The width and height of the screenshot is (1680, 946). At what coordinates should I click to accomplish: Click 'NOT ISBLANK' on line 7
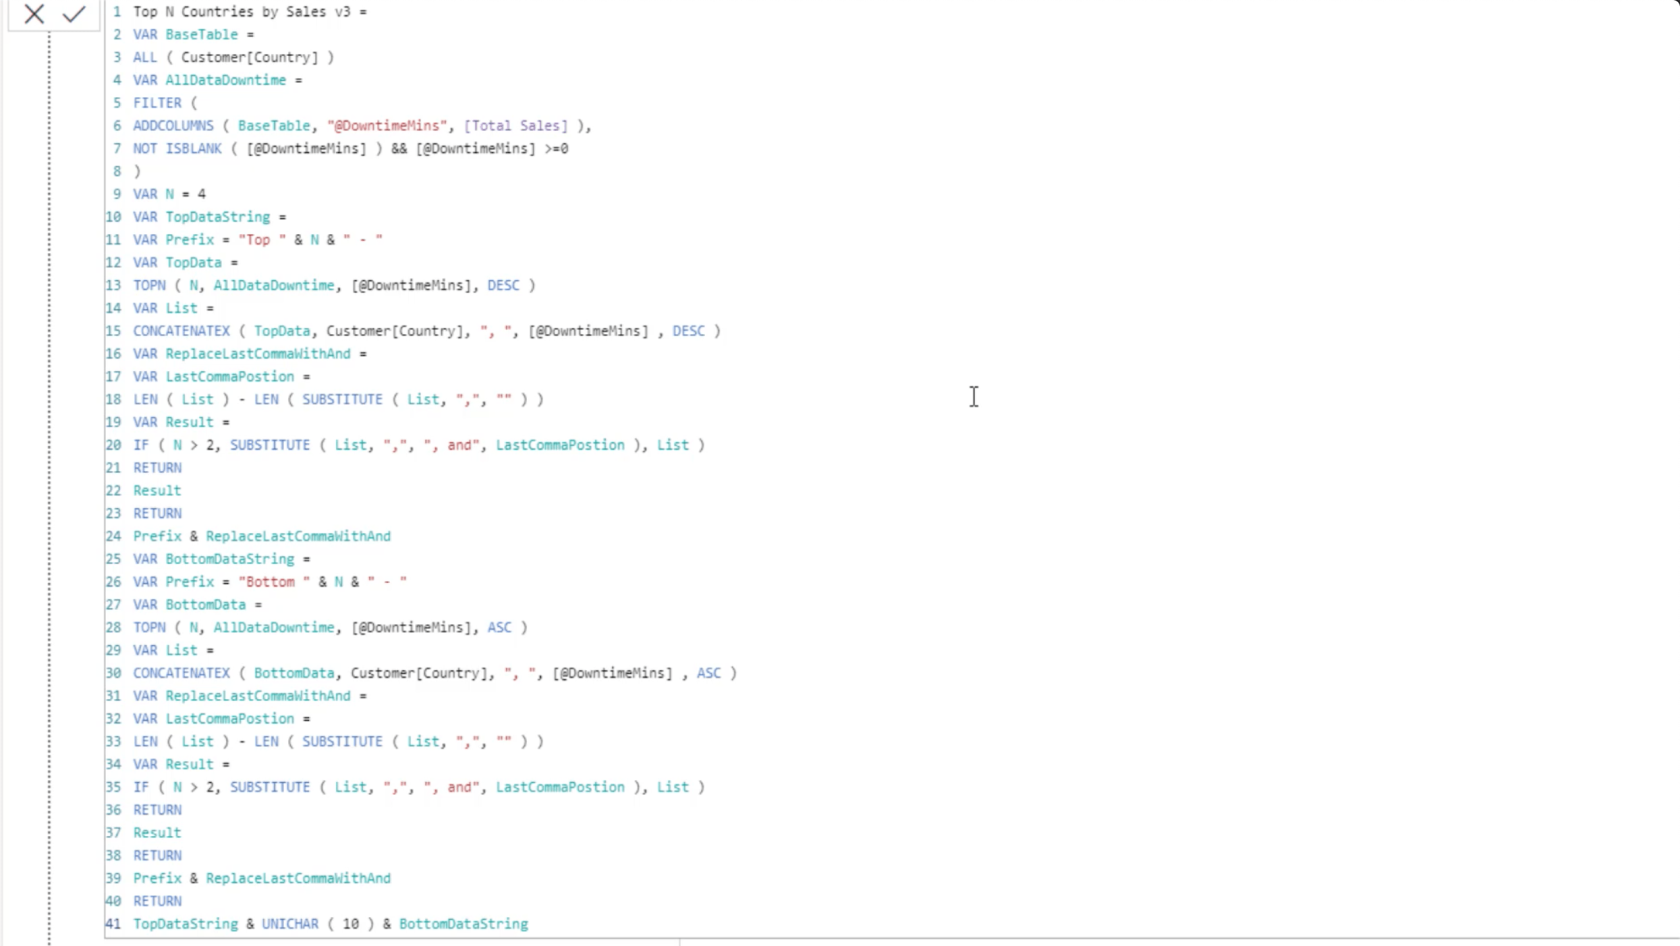[177, 149]
